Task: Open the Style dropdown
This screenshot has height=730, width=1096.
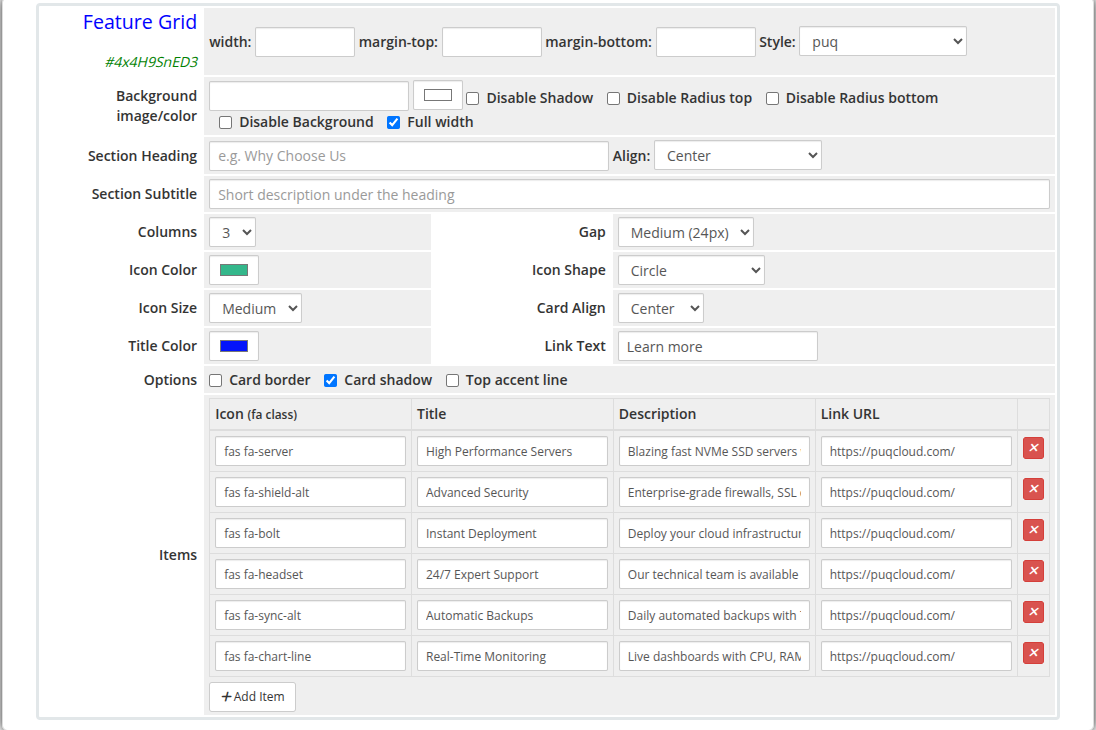Action: click(882, 41)
